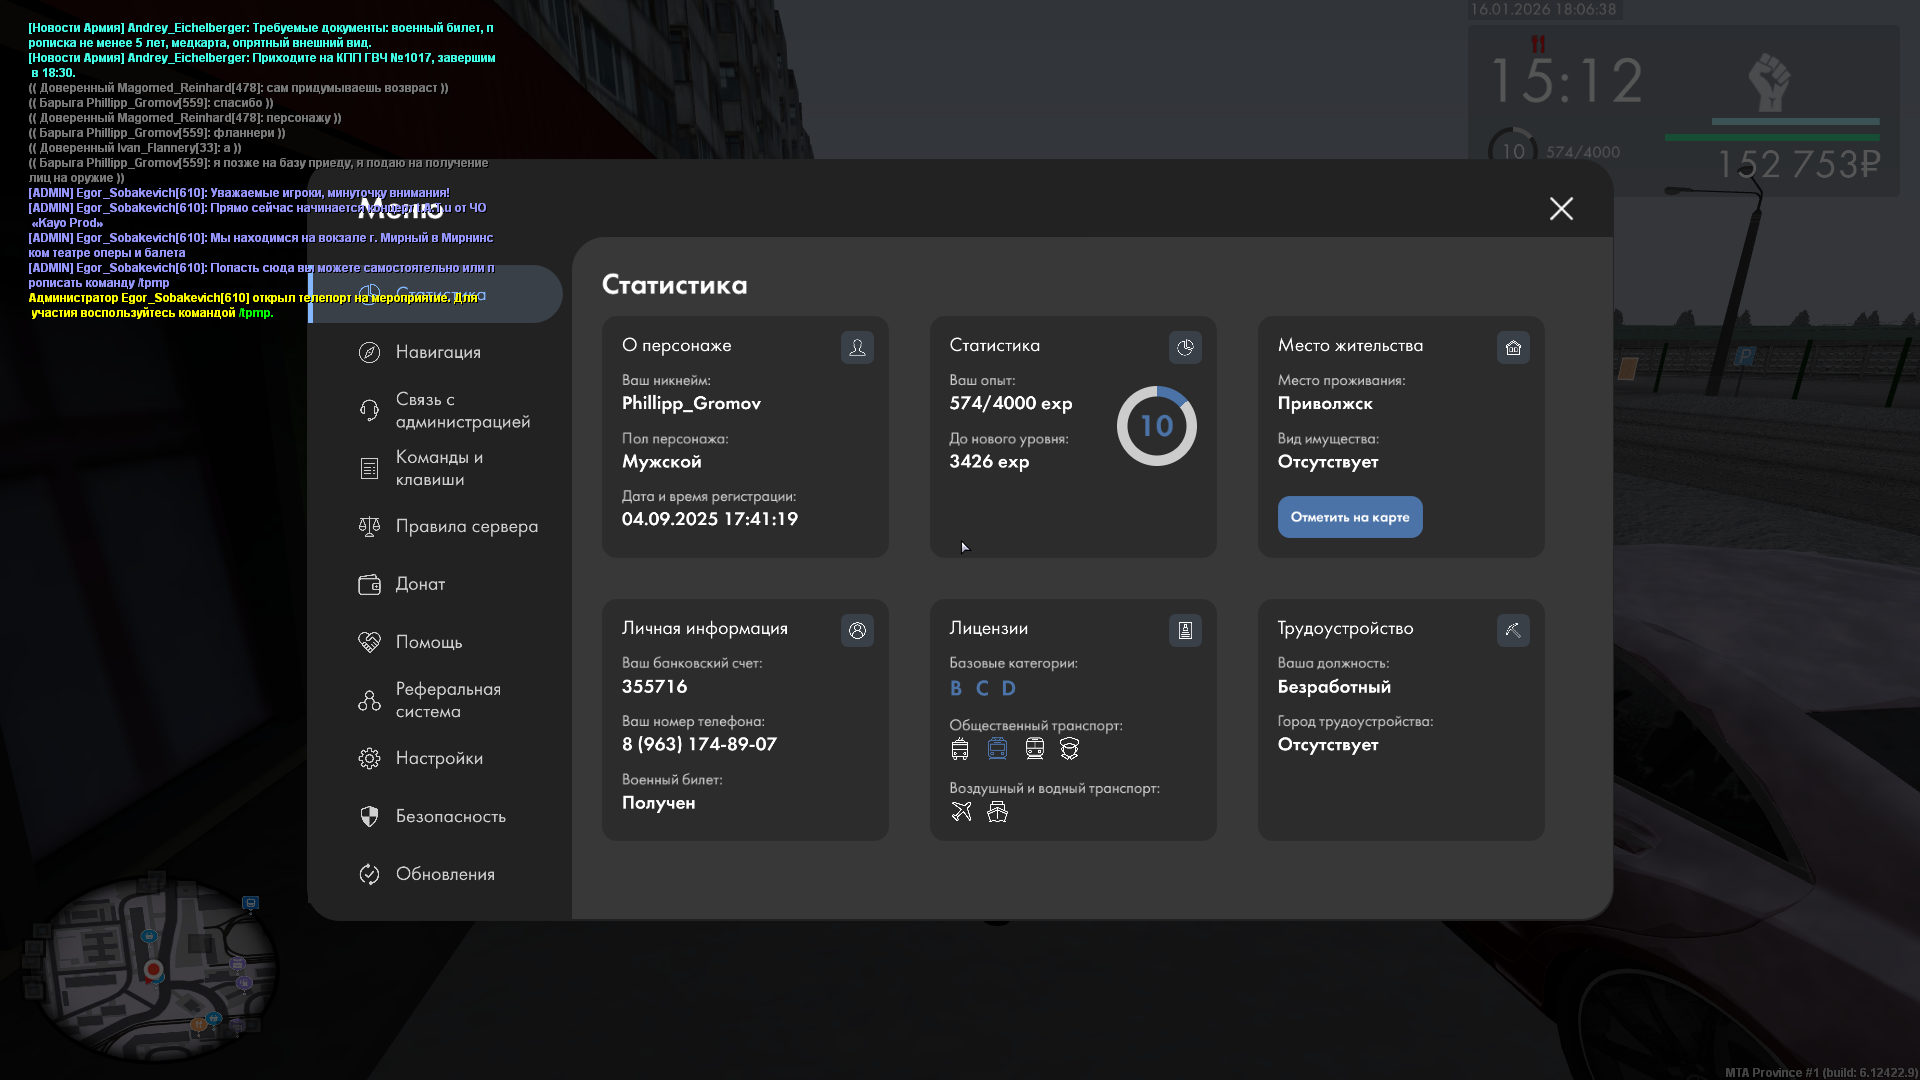Open Команды и клавиши section
This screenshot has height=1080, width=1920.
point(438,468)
